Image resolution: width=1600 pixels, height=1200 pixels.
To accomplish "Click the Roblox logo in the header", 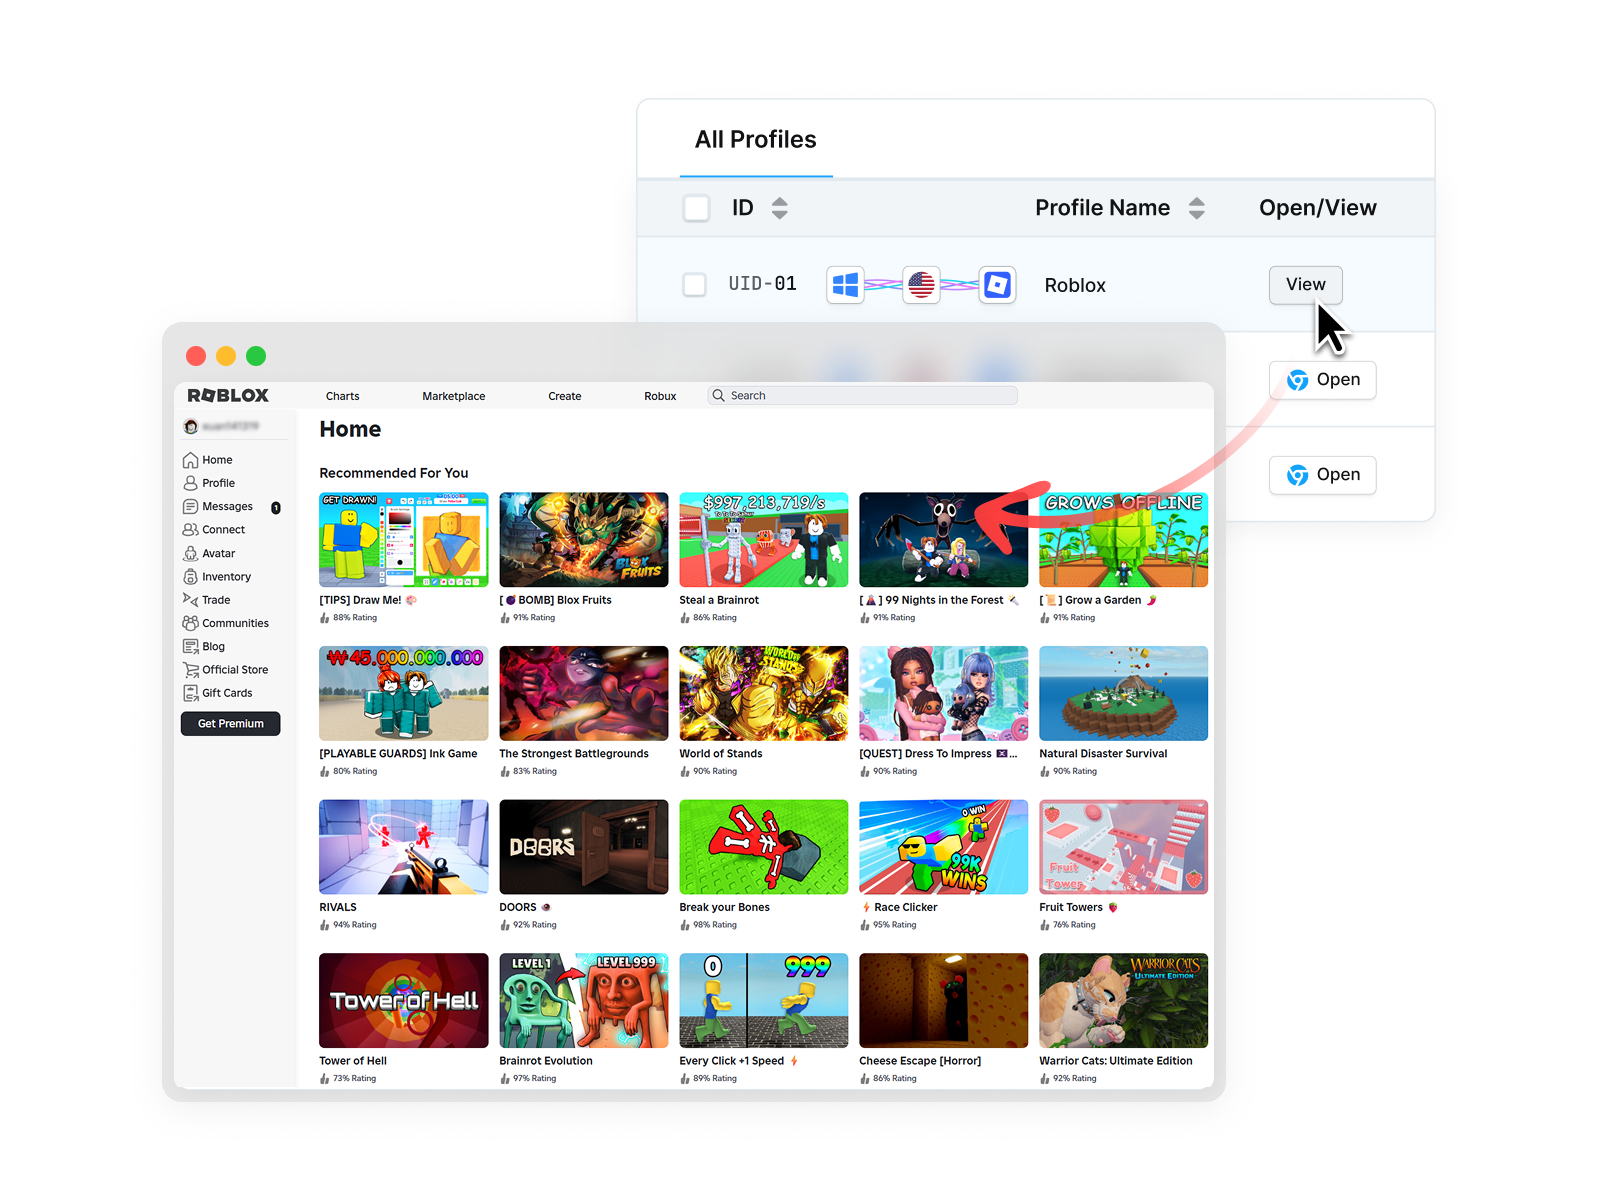I will [228, 395].
